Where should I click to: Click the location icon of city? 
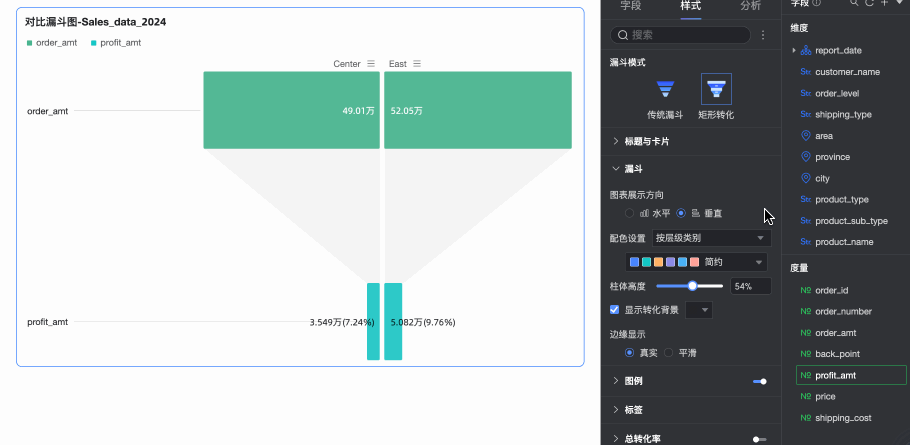point(806,178)
